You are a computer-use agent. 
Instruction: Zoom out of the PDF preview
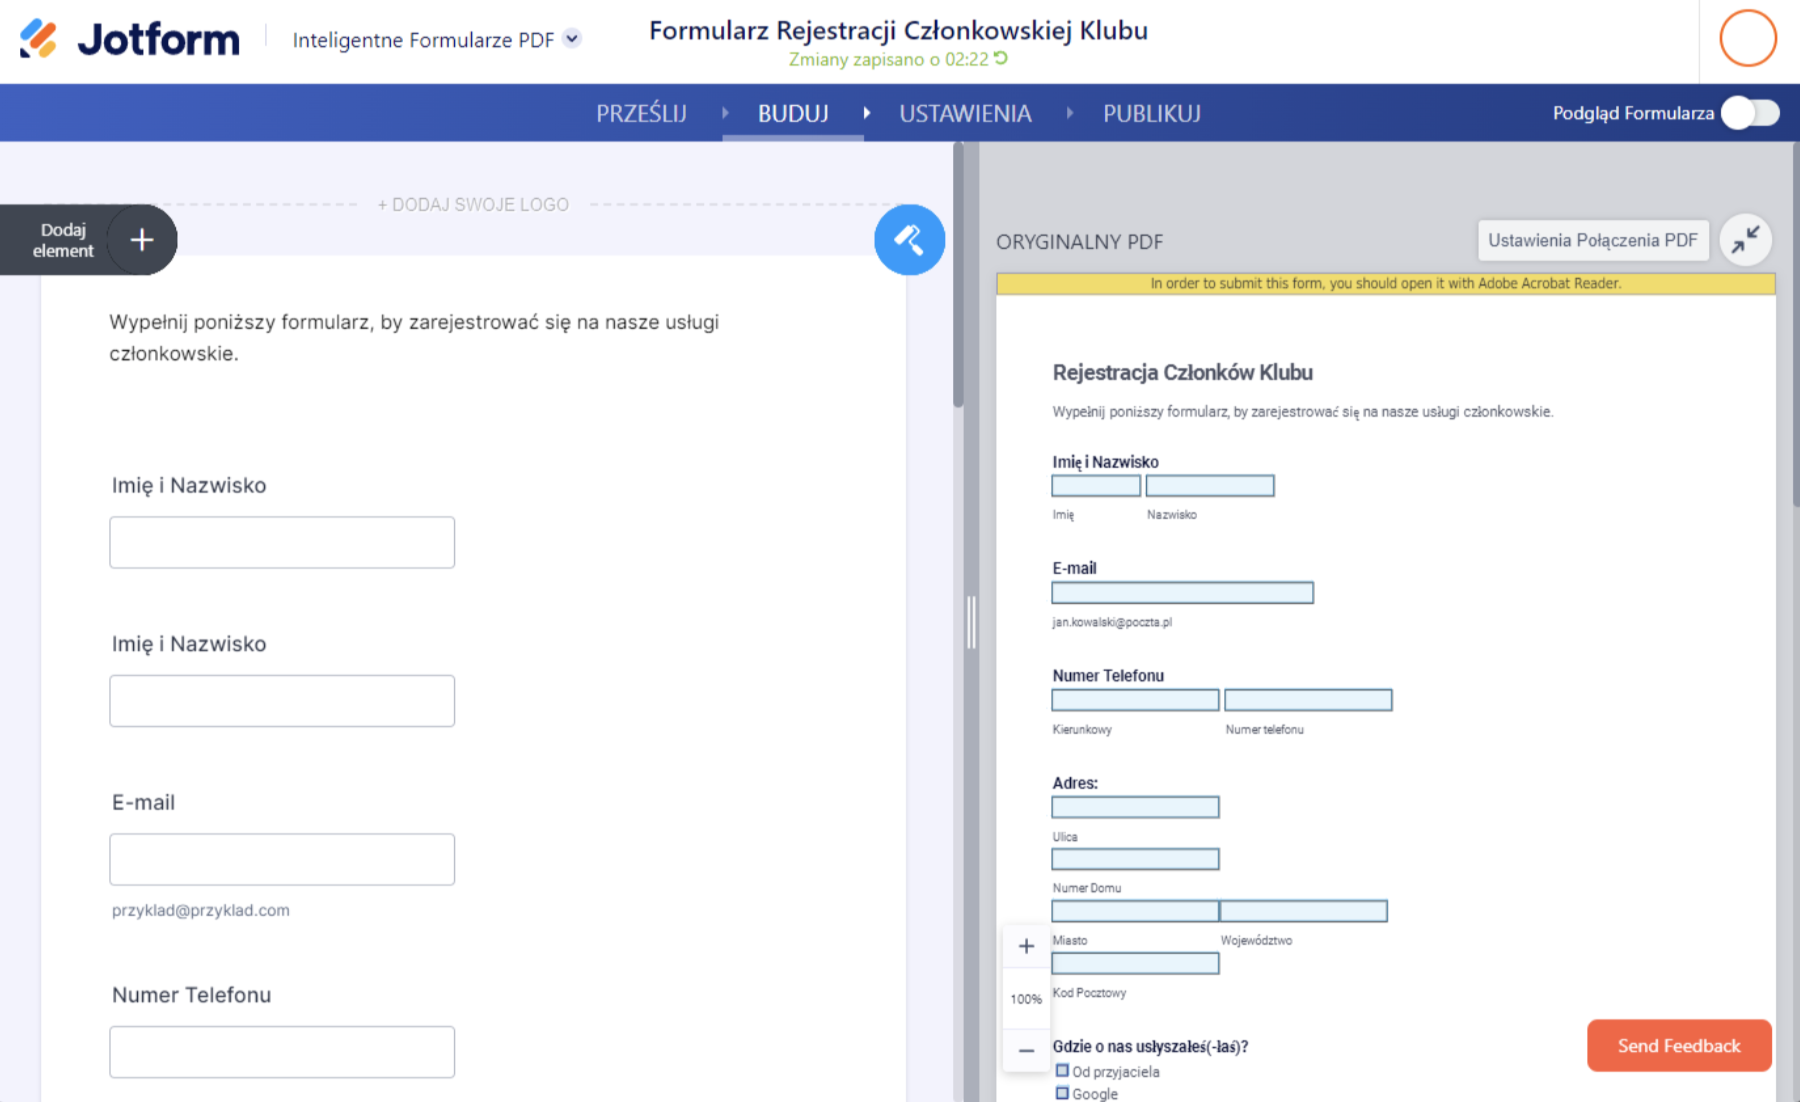(x=1026, y=1050)
